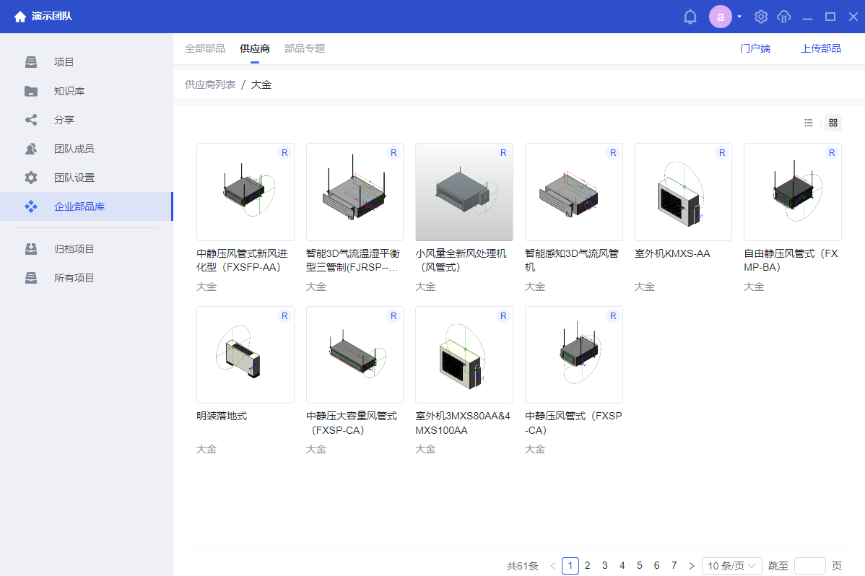The image size is (865, 576).
Task: Switch to grid view layout
Action: coord(833,122)
